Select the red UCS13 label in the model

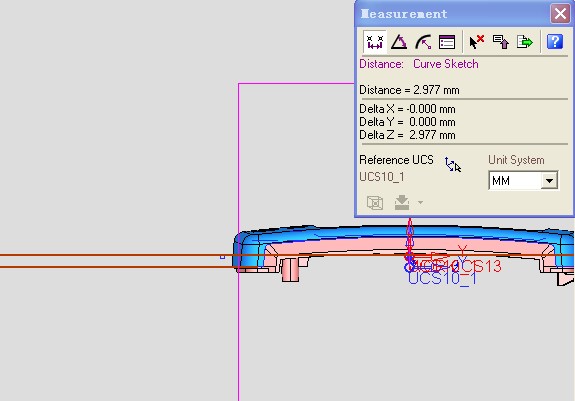click(x=478, y=266)
